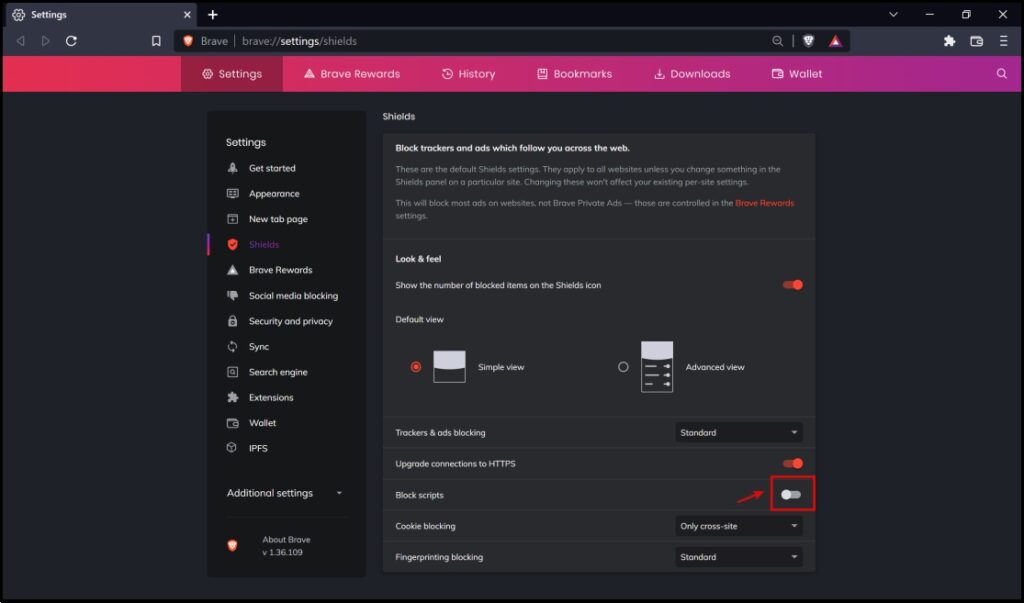
Task: Toggle Upgrade connections to HTTPS
Action: click(793, 463)
